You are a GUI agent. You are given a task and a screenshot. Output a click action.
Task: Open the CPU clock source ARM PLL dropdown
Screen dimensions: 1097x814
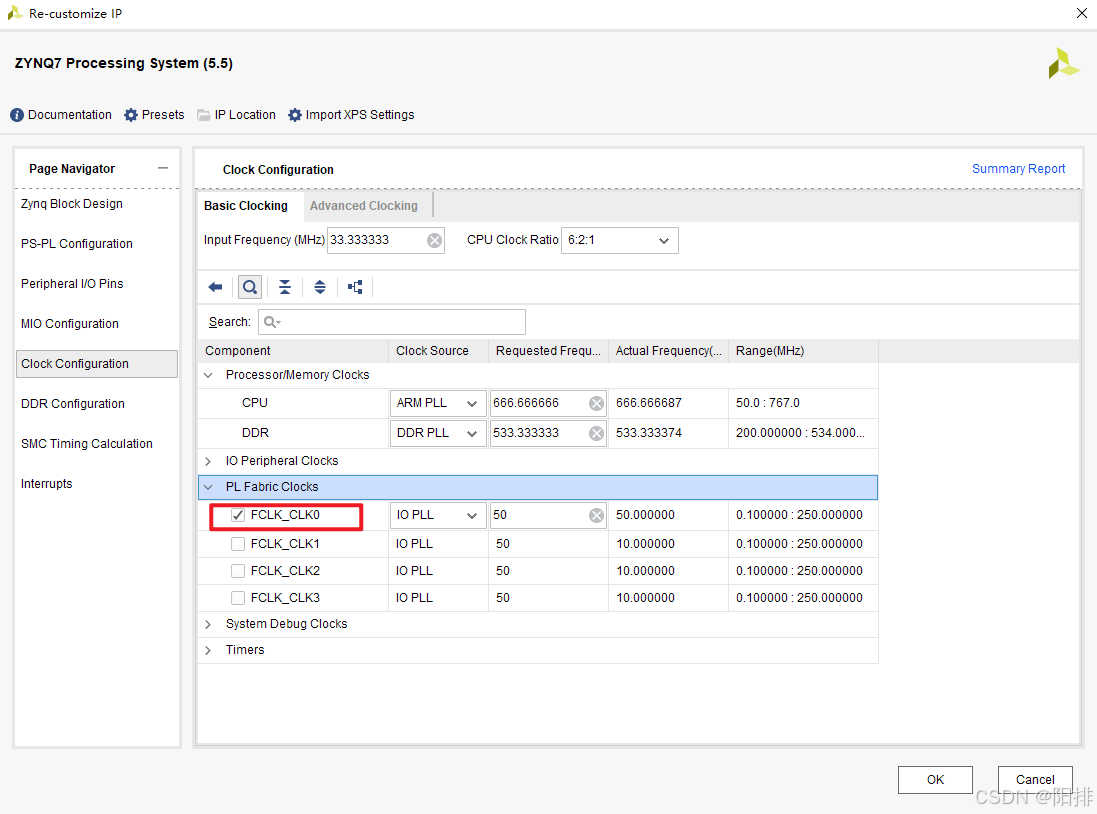click(x=437, y=403)
